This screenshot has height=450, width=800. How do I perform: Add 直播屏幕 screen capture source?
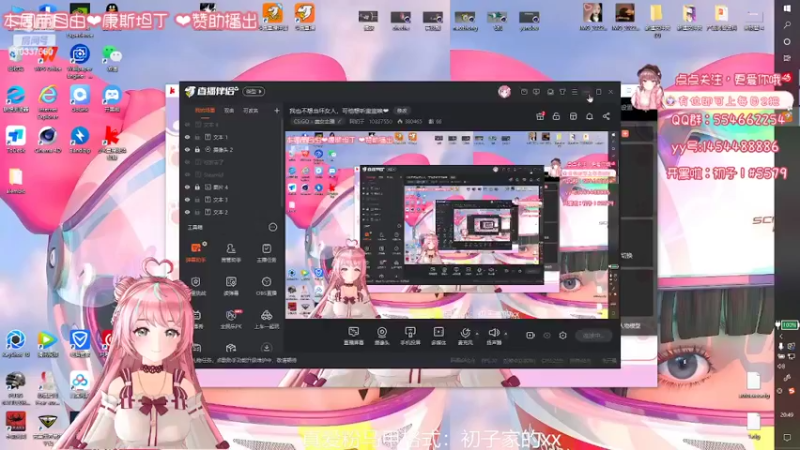coord(353,336)
